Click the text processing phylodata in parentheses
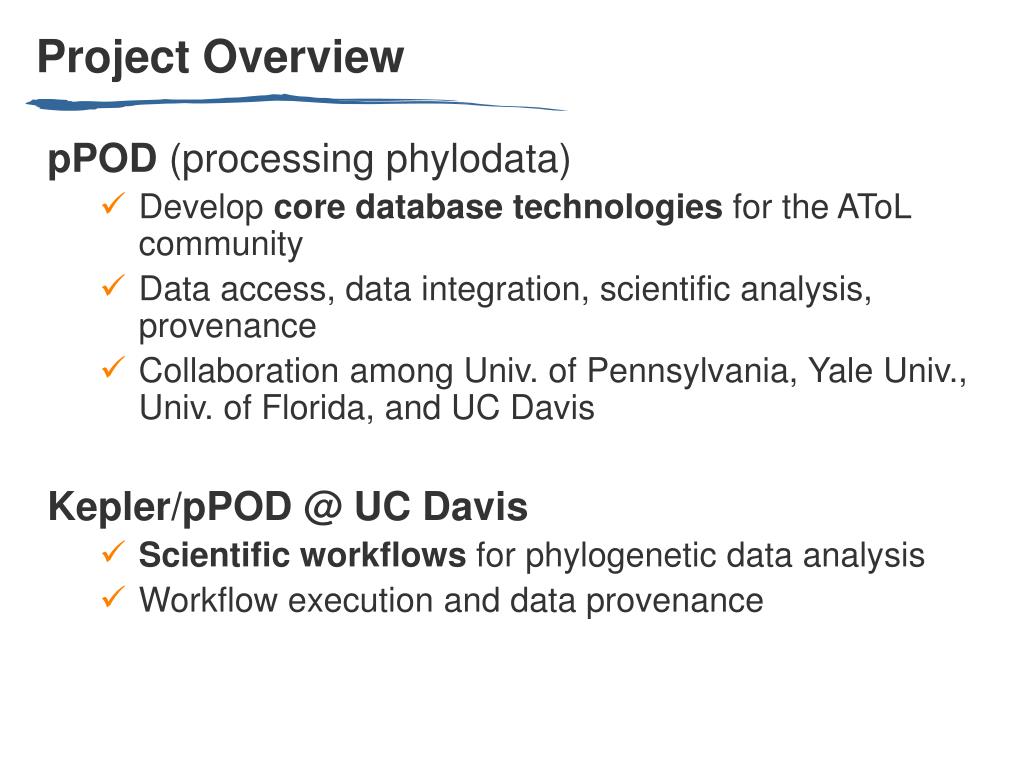The height and width of the screenshot is (768, 1024). (x=370, y=160)
